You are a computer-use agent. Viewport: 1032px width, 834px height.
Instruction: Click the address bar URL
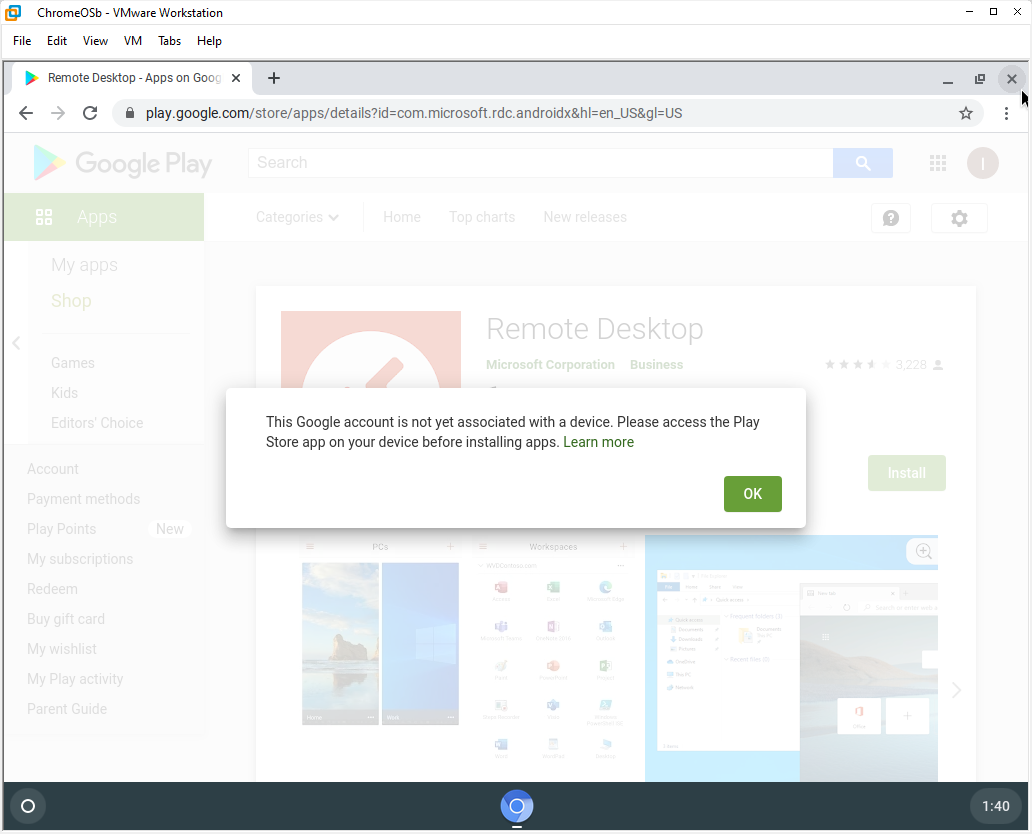point(414,113)
